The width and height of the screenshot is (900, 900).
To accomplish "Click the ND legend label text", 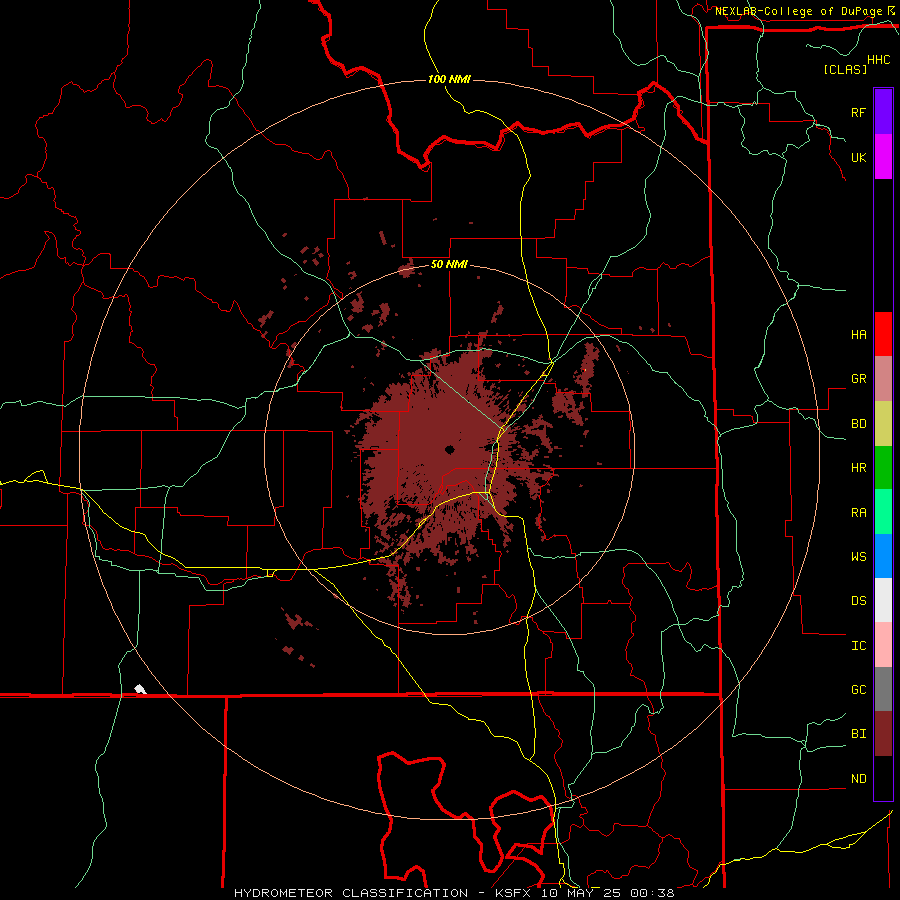I will [858, 779].
